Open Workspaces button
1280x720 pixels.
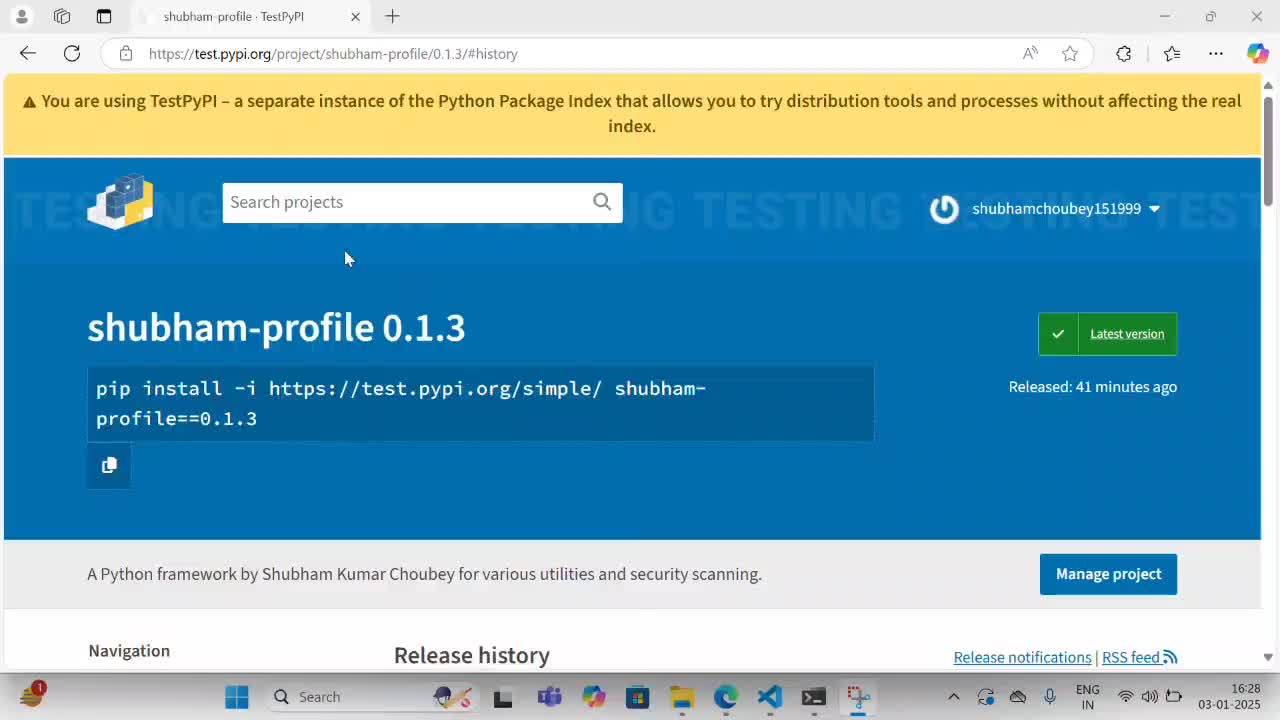pyautogui.click(x=62, y=16)
